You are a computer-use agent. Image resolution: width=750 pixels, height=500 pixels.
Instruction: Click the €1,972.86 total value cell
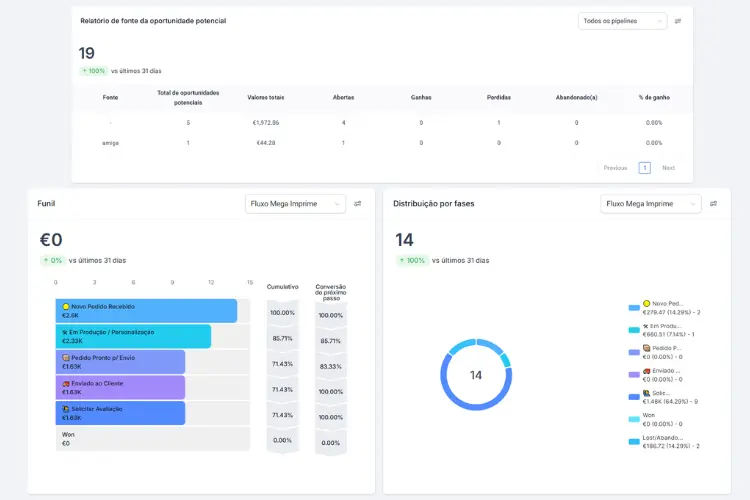[x=265, y=123]
